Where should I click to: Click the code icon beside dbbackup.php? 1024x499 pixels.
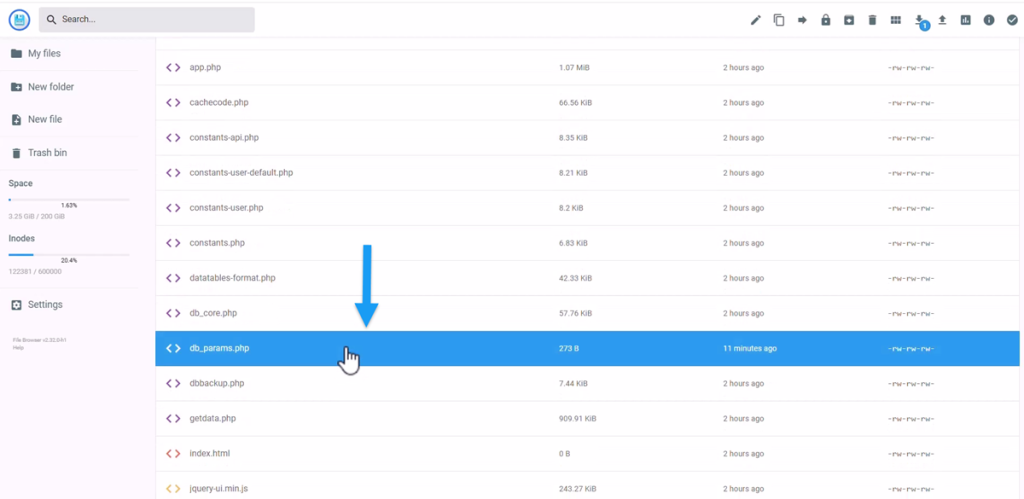tap(173, 383)
